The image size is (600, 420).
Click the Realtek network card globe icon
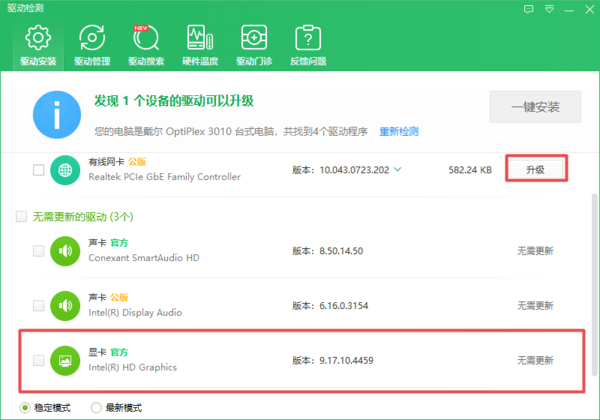click(x=65, y=170)
